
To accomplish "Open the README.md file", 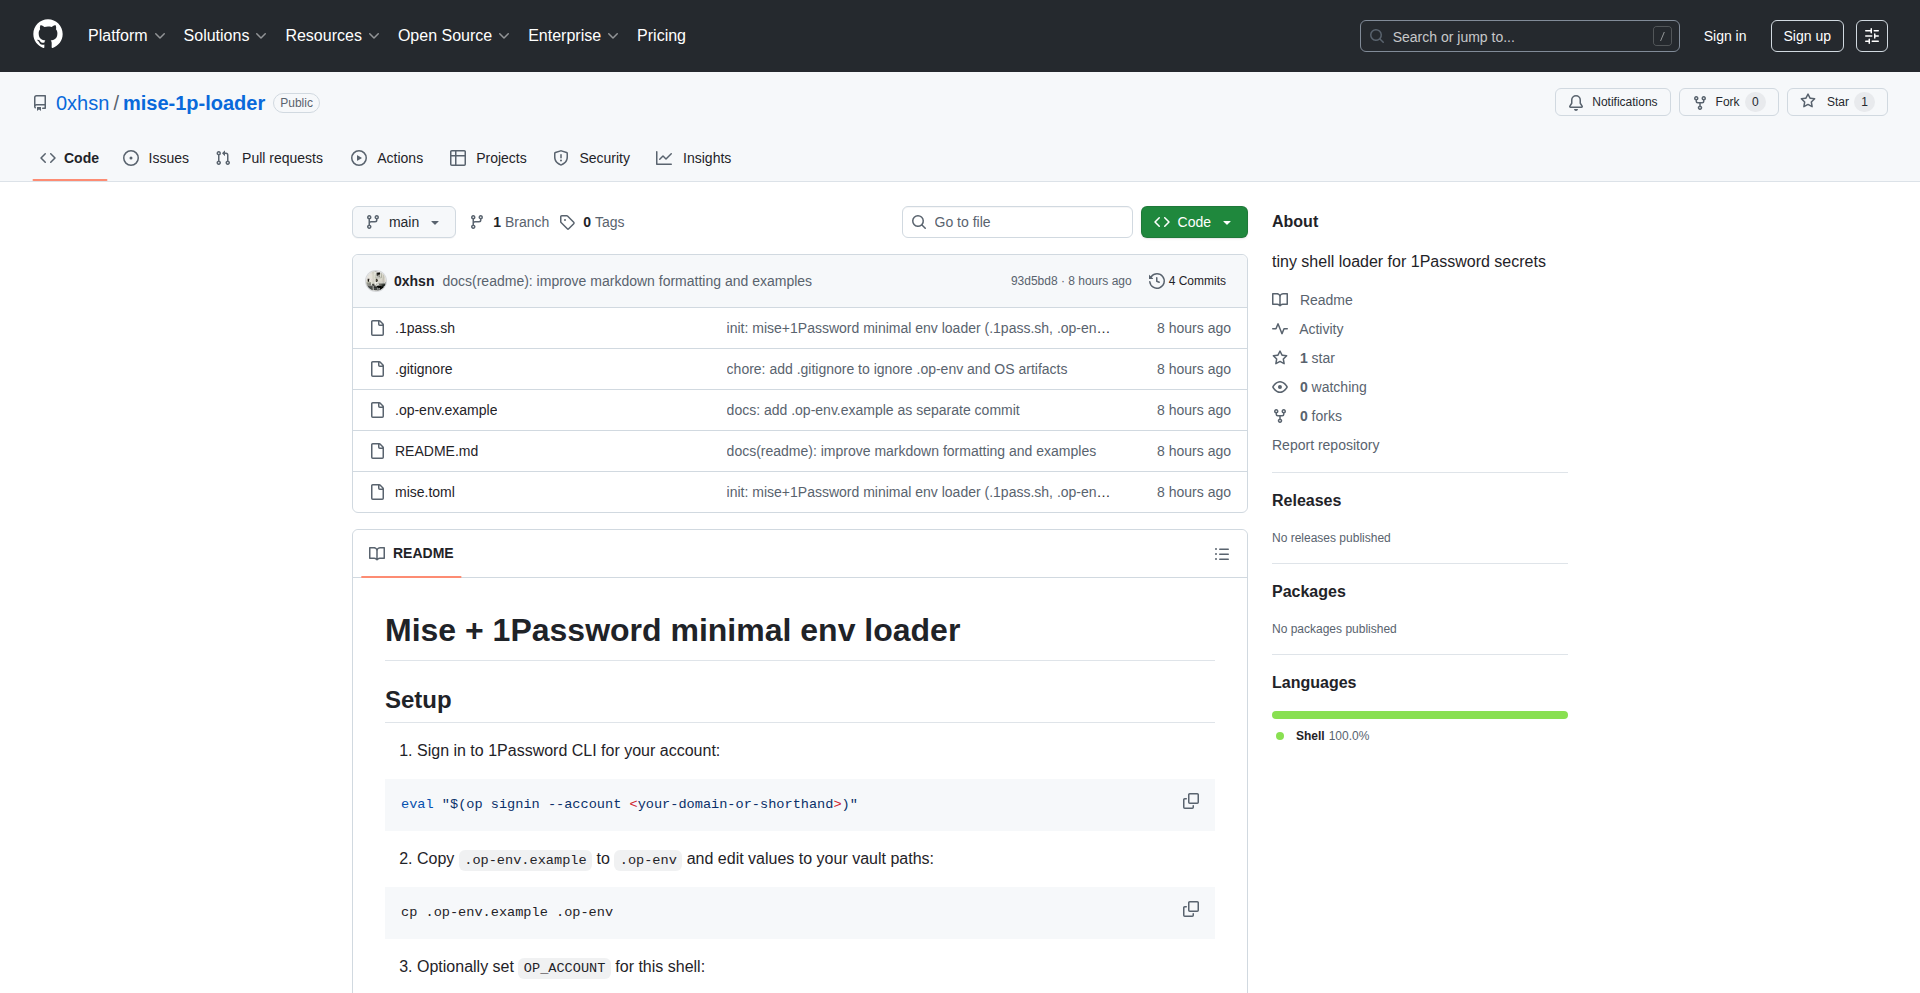I will (437, 451).
